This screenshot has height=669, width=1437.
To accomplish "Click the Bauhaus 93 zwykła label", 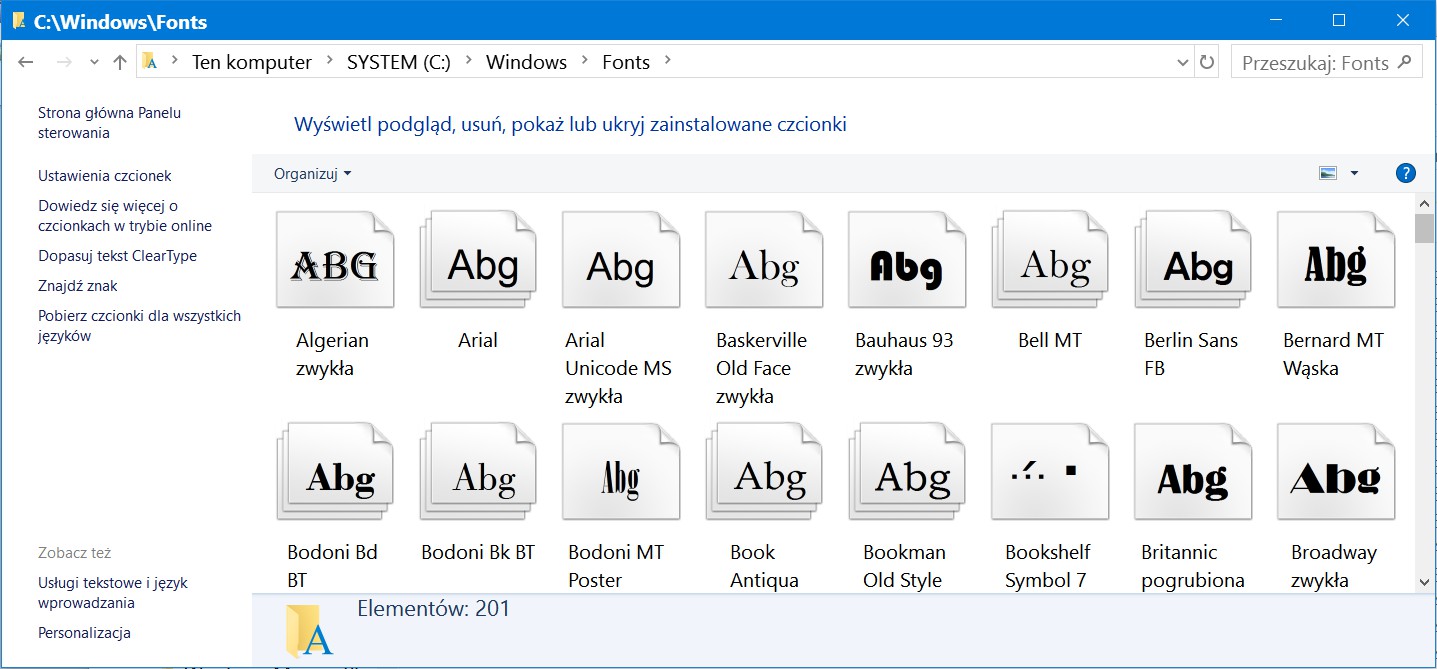I will coord(904,354).
